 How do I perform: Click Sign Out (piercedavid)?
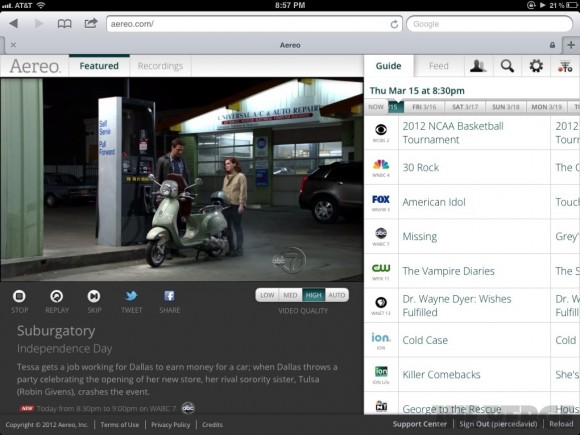tap(498, 424)
